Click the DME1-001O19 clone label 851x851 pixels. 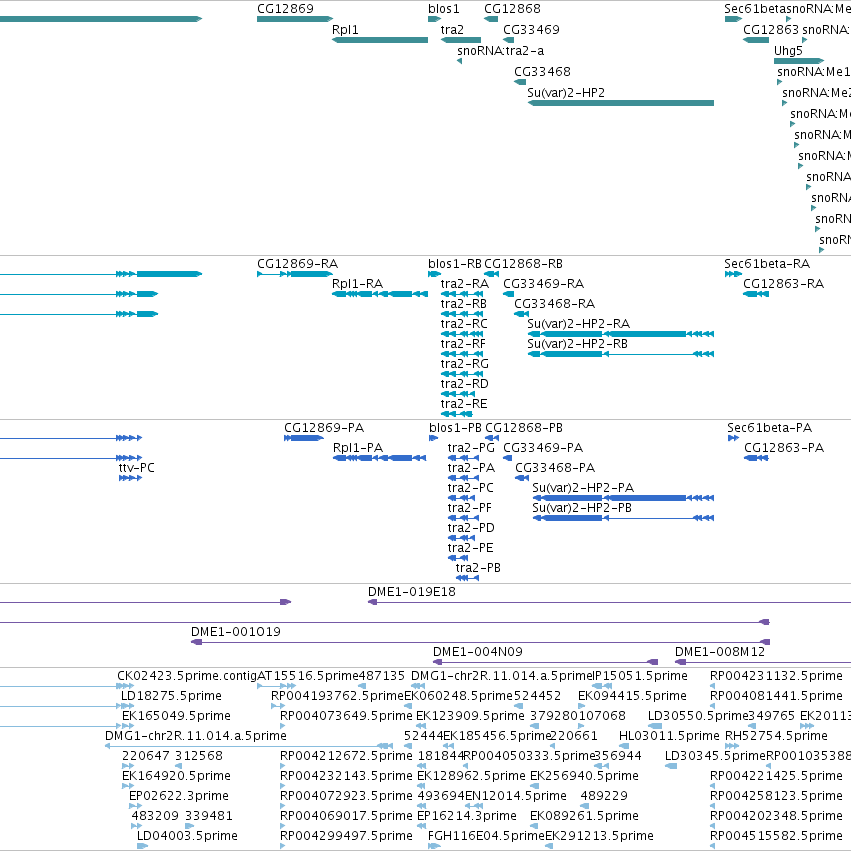tap(236, 632)
